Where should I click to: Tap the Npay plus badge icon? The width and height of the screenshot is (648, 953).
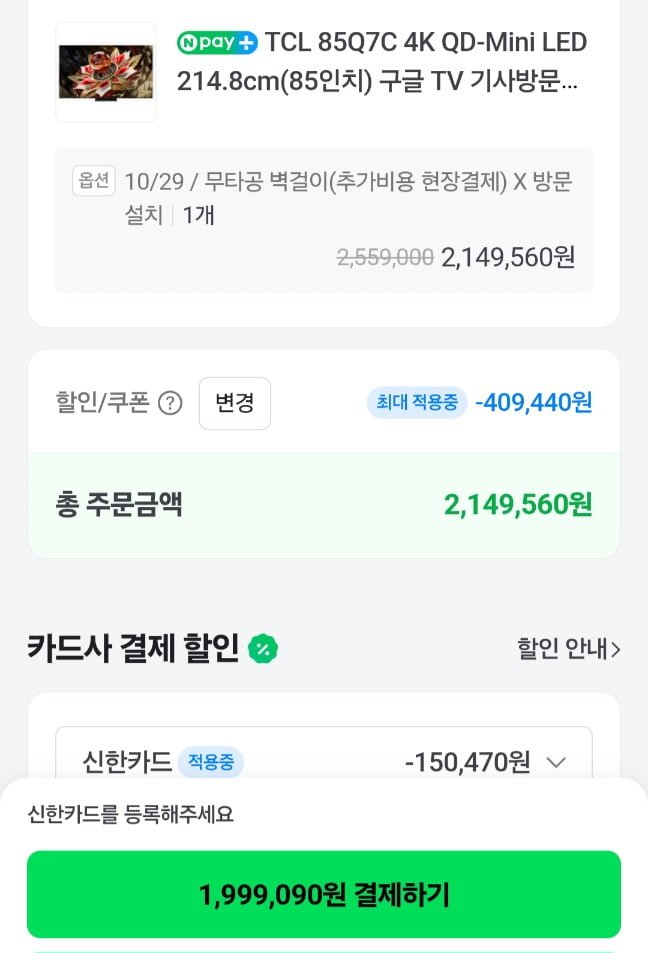coord(217,43)
